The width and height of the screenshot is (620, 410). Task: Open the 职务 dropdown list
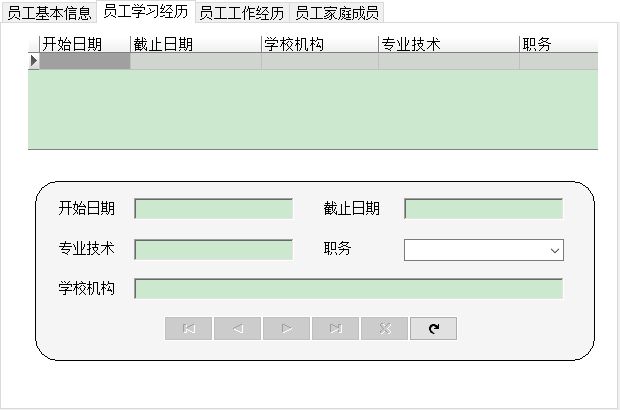(555, 250)
